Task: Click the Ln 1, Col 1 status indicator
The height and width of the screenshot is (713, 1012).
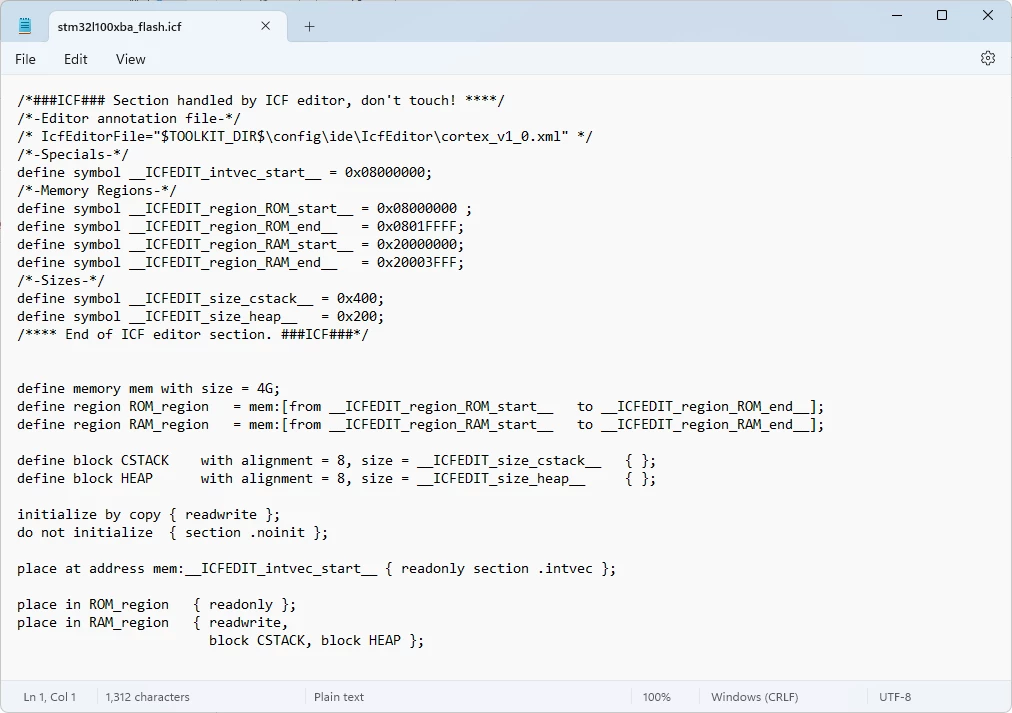Action: [50, 697]
